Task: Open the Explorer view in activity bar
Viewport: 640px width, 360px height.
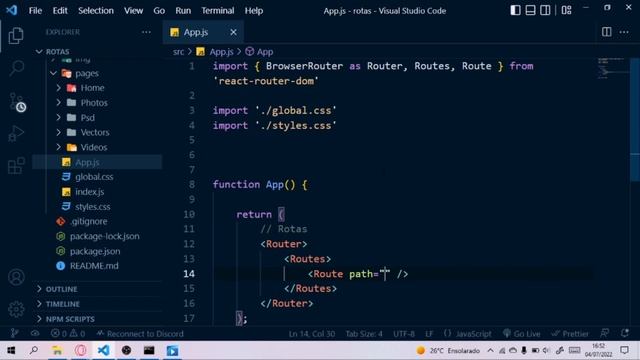Action: click(16, 36)
